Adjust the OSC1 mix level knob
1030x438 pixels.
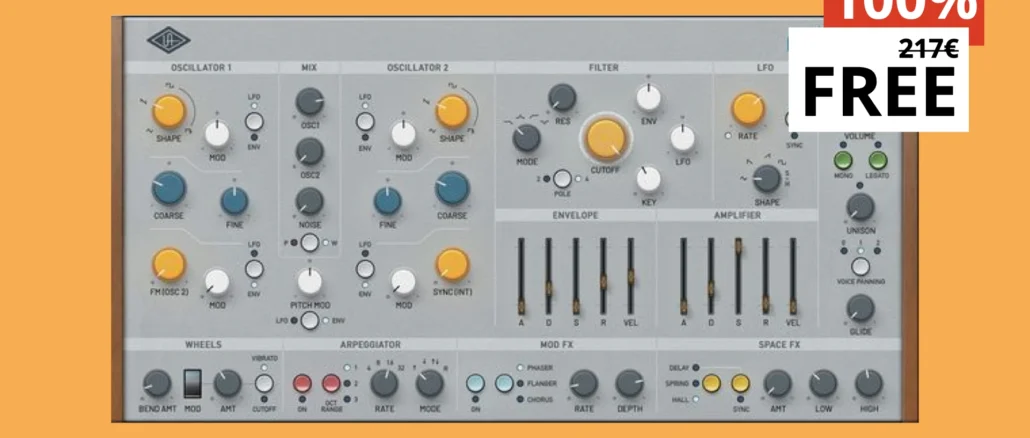point(309,102)
